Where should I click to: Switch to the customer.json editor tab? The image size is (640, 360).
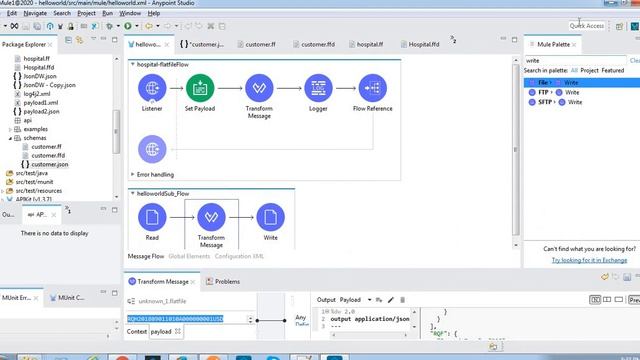[x=202, y=44]
